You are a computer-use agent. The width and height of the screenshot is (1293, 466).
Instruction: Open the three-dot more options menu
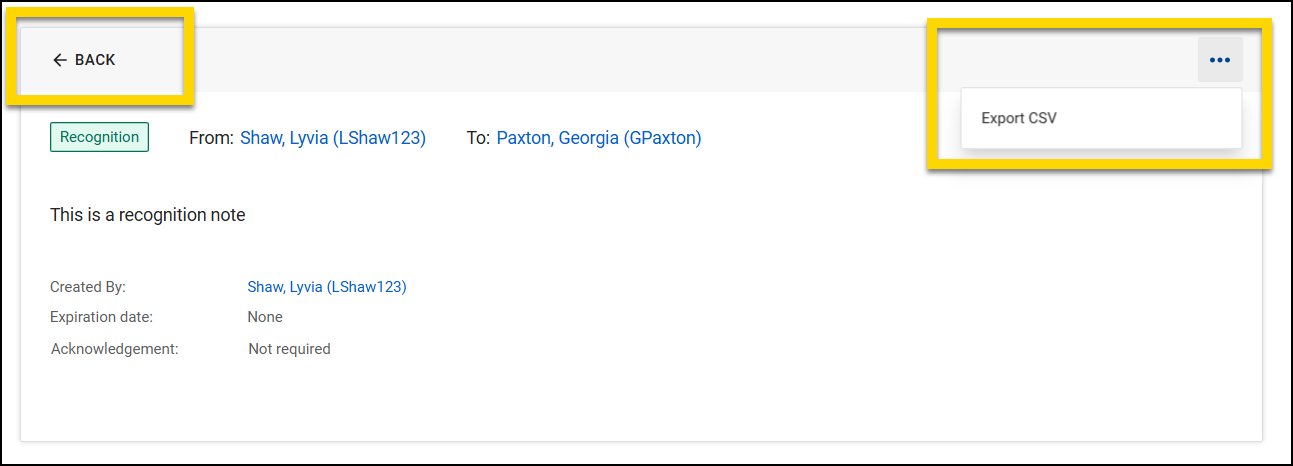point(1219,60)
